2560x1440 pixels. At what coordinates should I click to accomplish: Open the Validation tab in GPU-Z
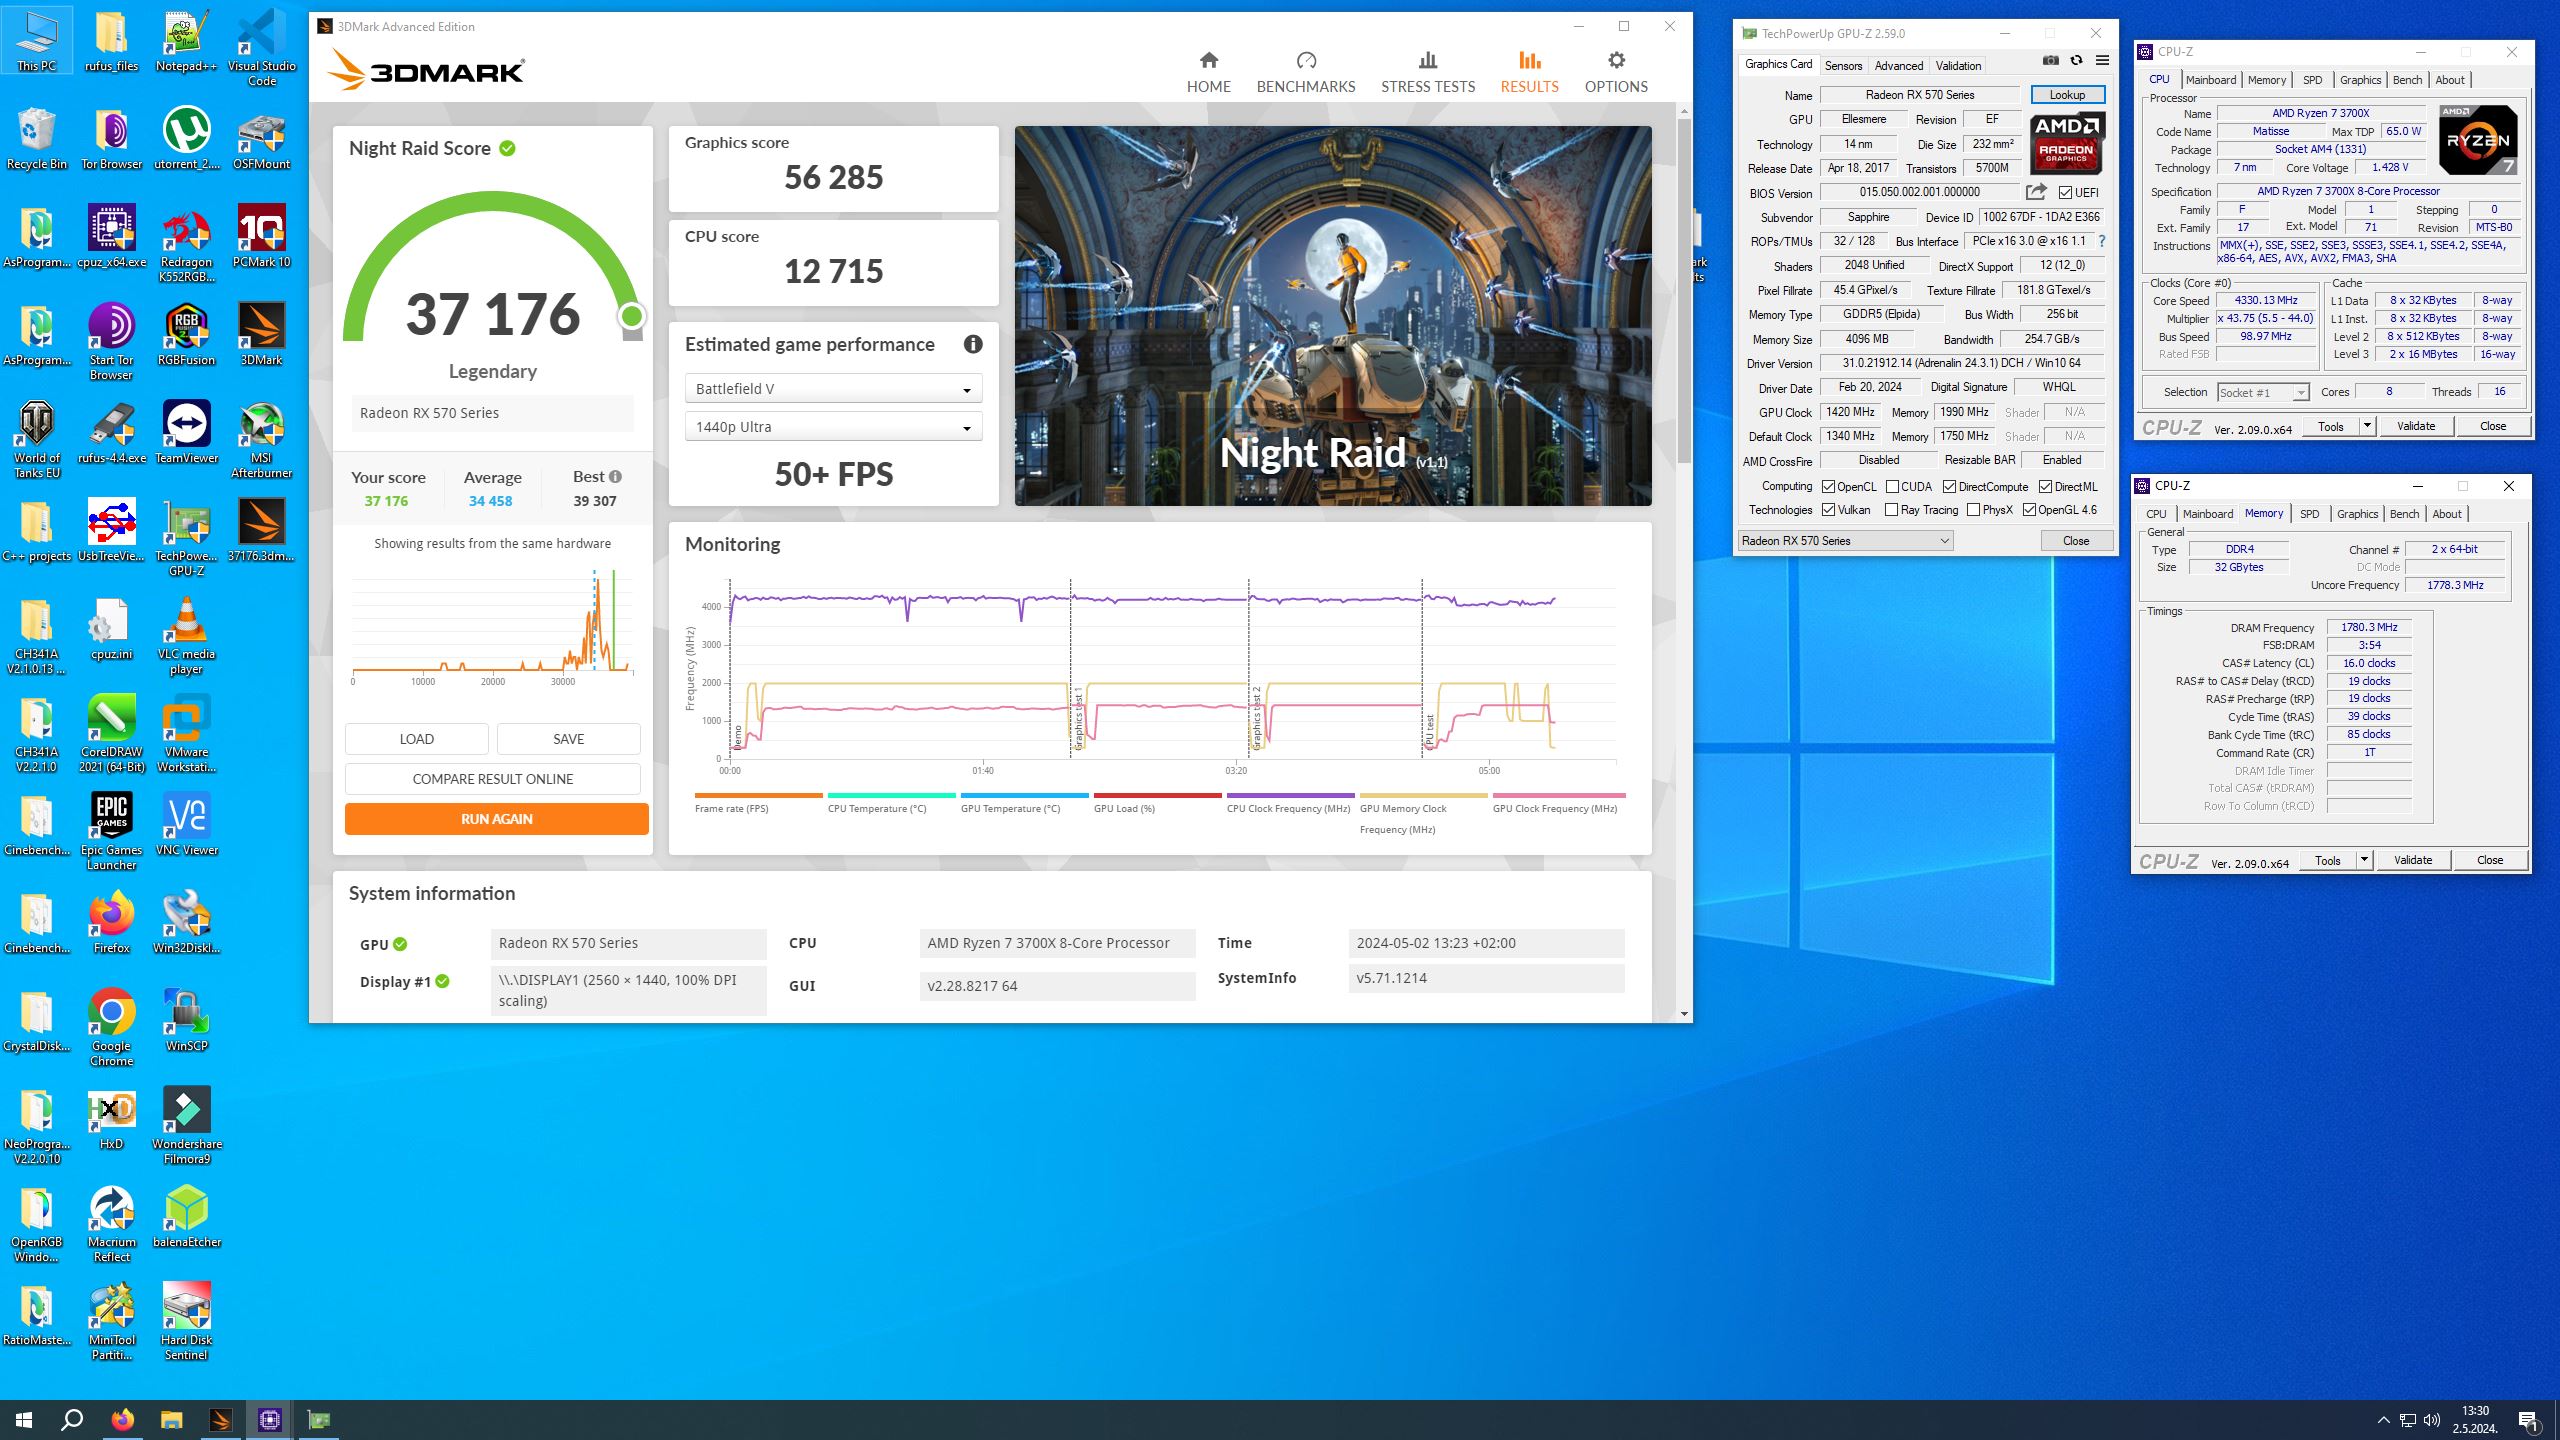[1958, 66]
